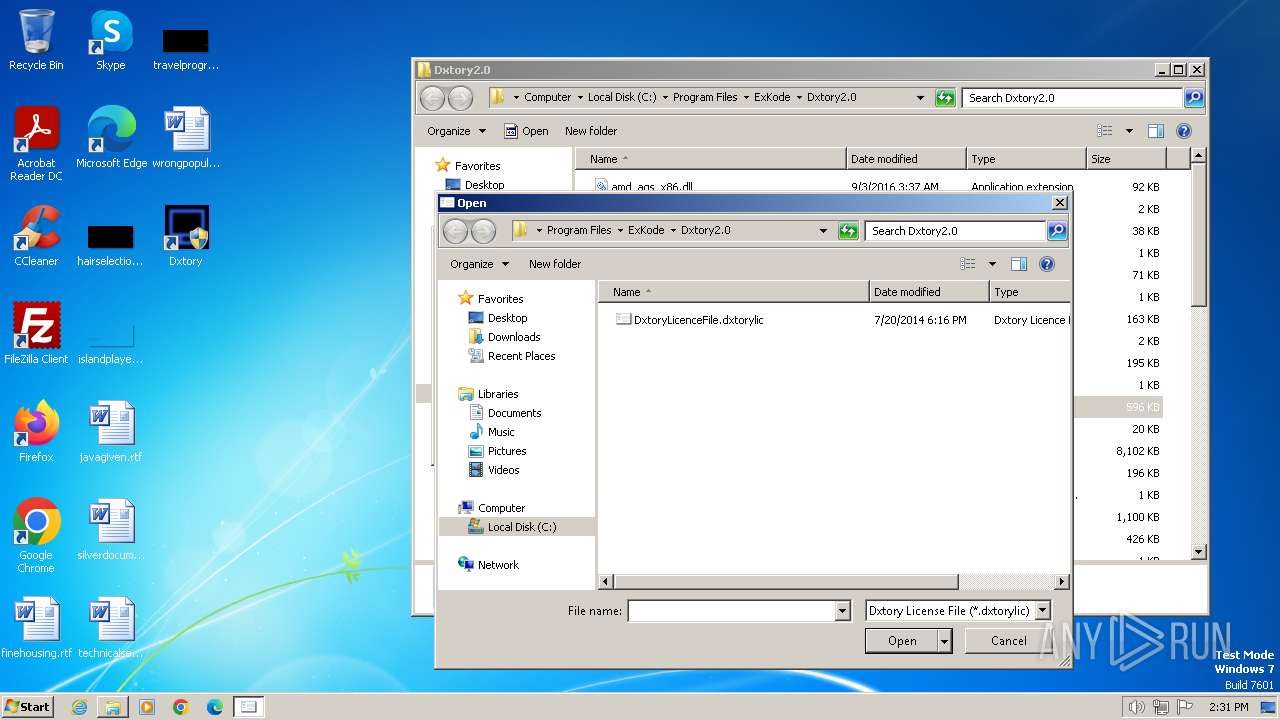Click the volume icon in system tray

click(x=1137, y=707)
